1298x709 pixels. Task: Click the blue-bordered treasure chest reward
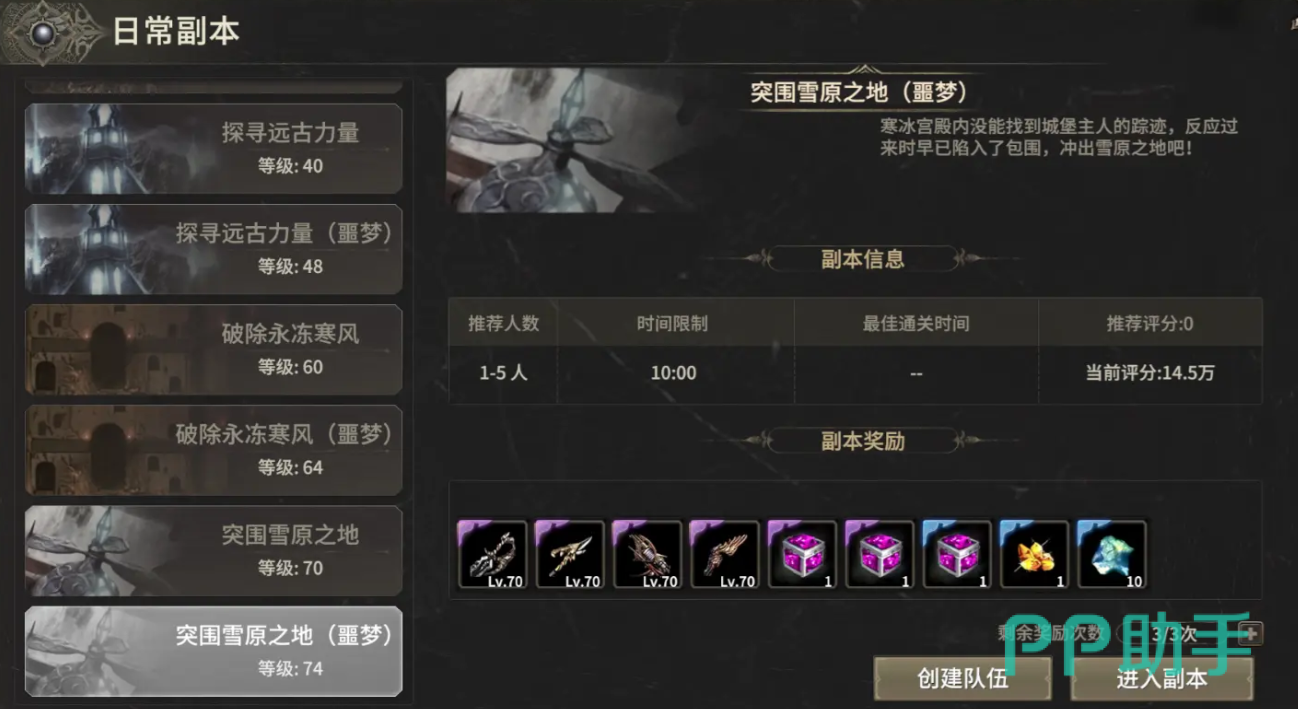click(x=957, y=554)
